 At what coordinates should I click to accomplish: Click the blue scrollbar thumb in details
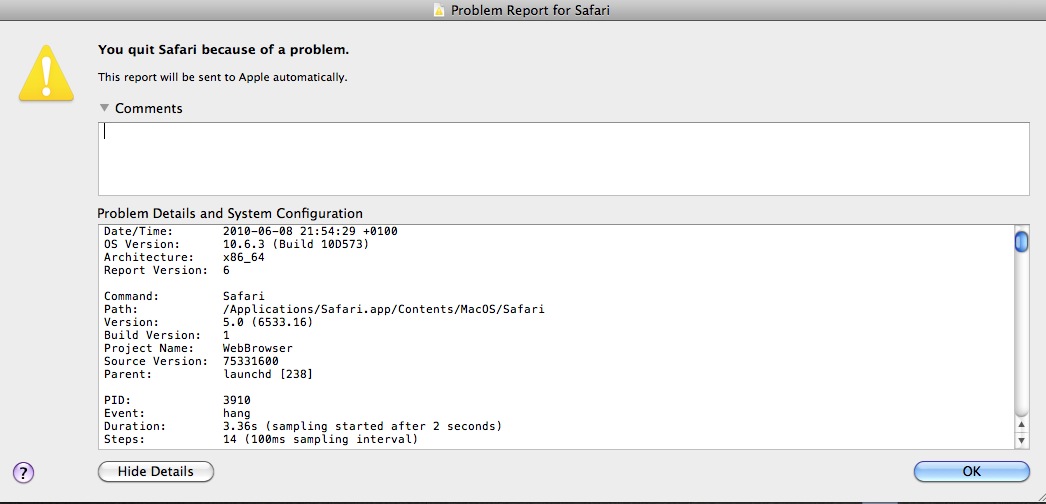pyautogui.click(x=1021, y=241)
